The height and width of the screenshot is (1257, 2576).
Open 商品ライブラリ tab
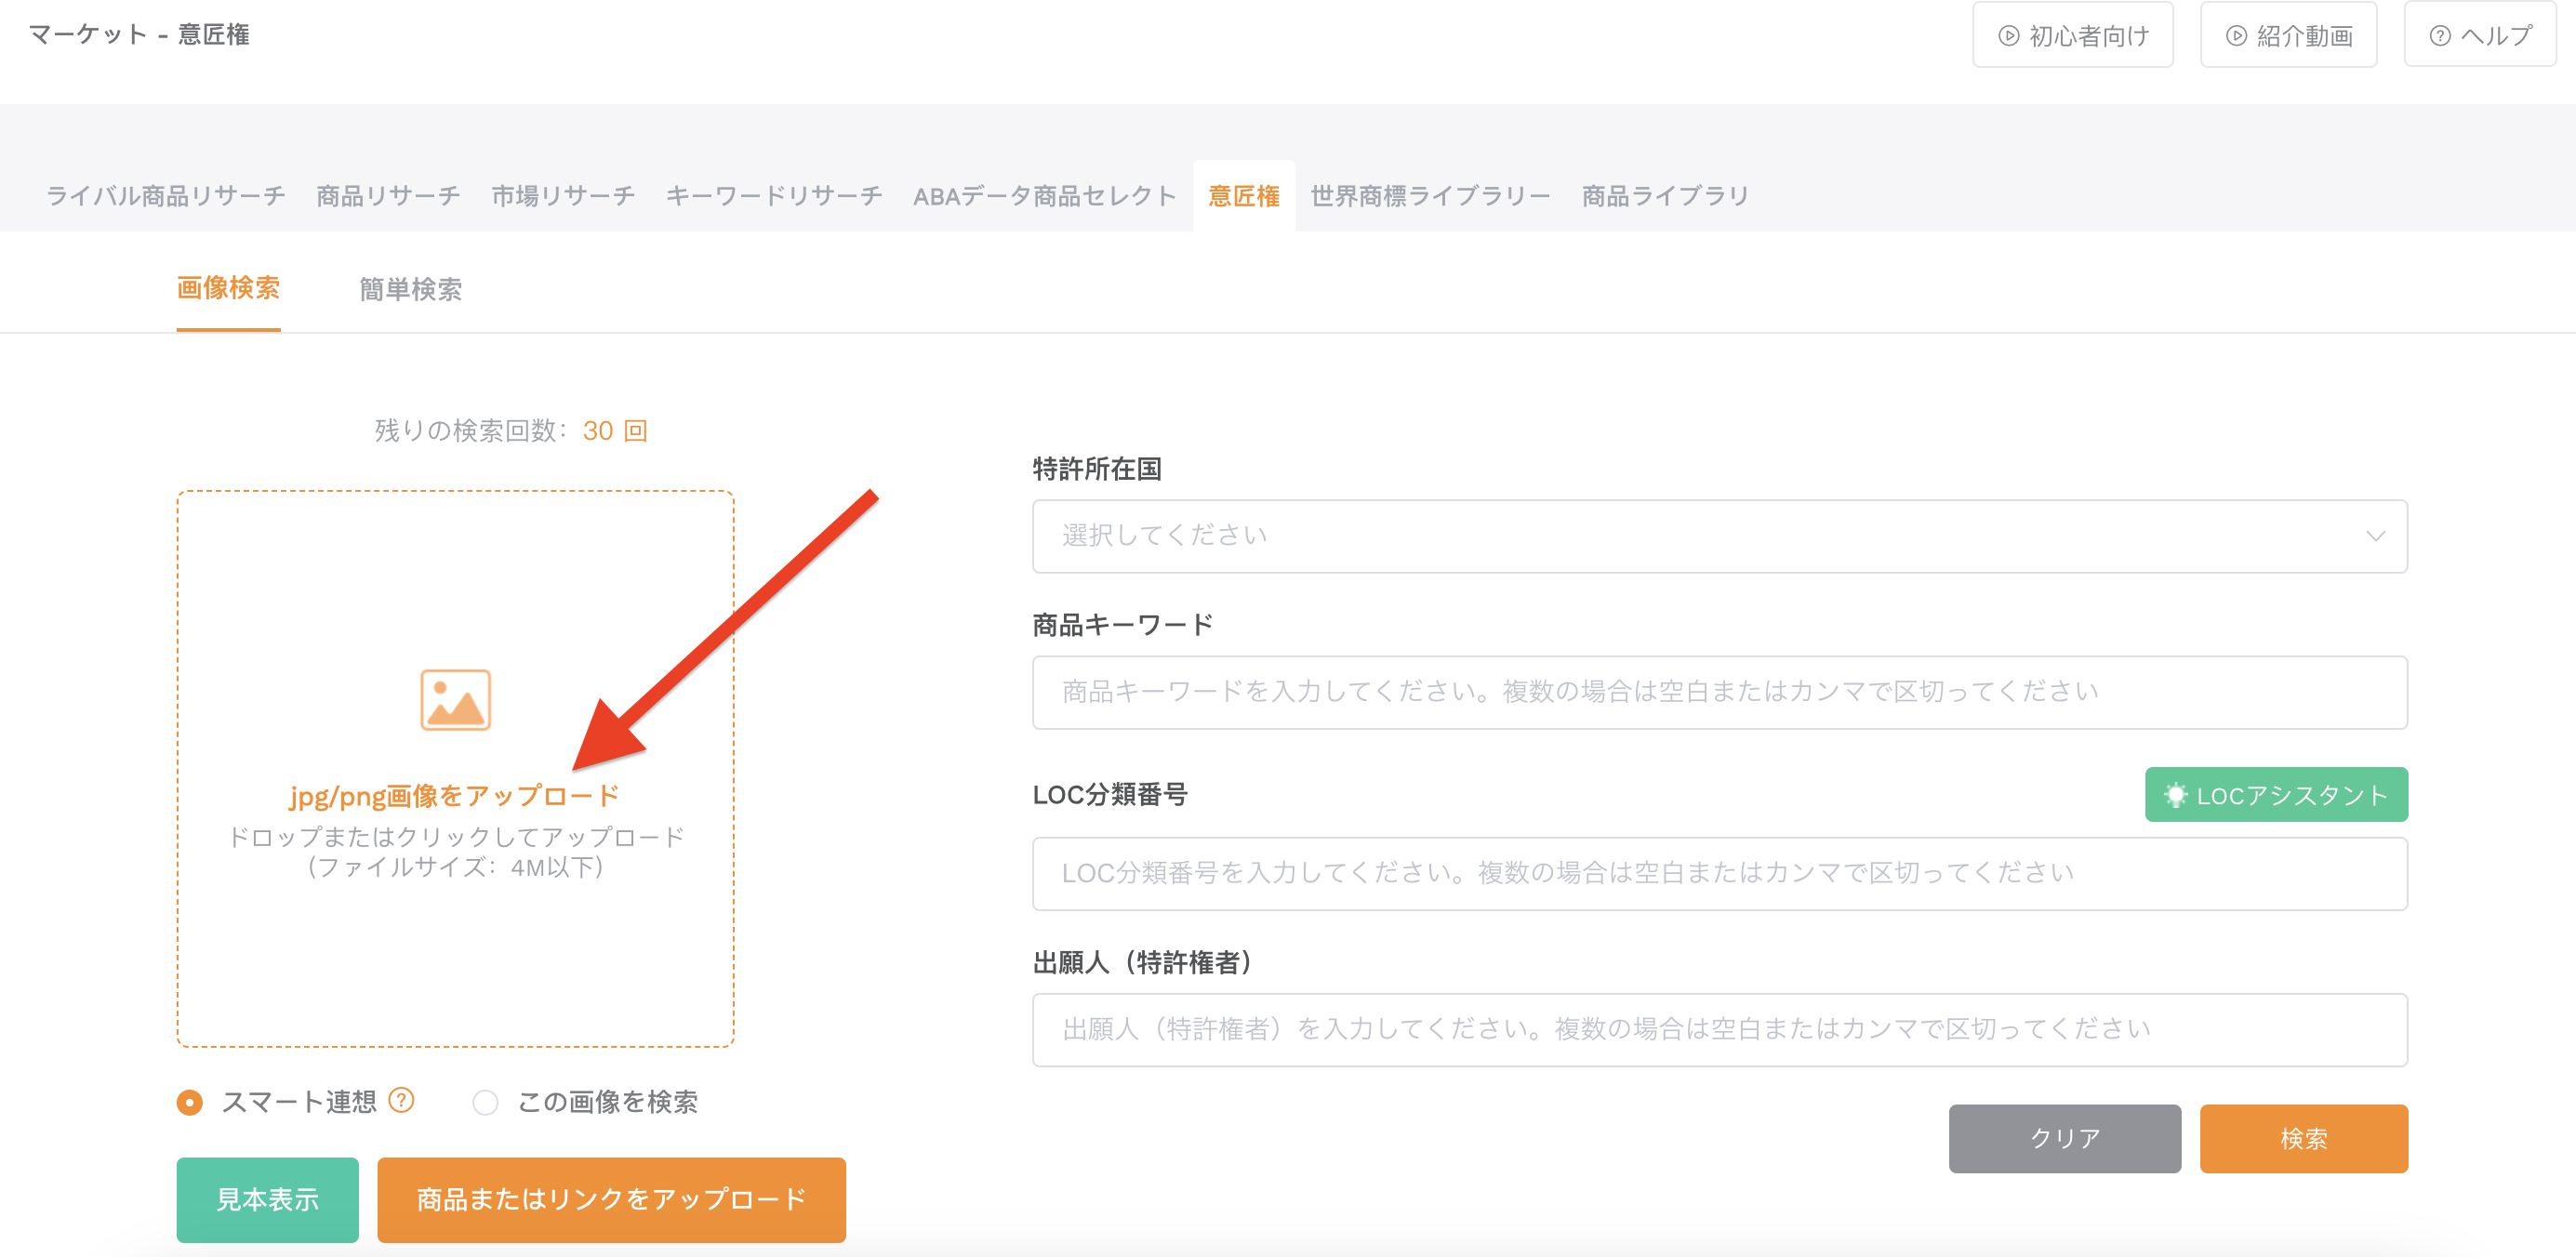1665,196
